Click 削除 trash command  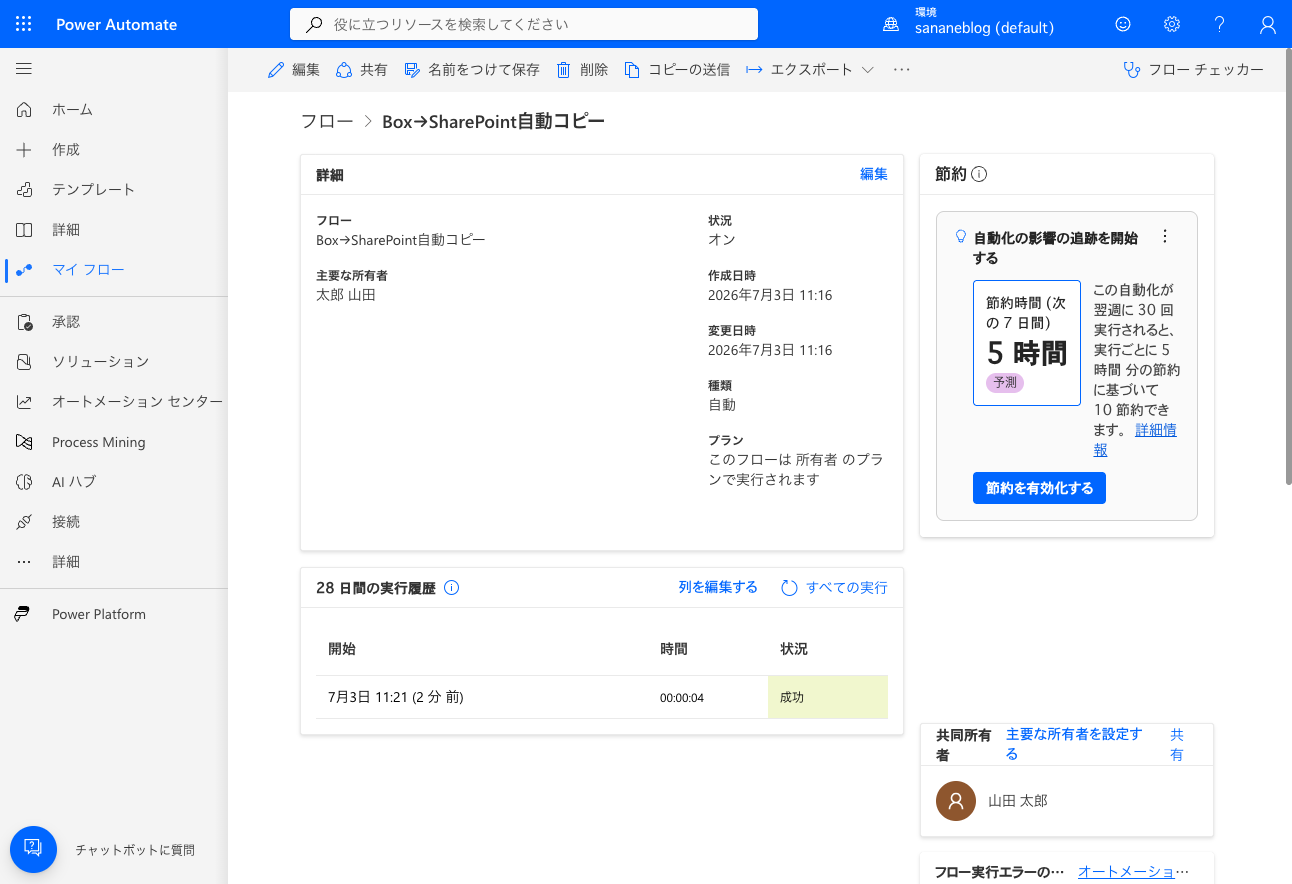582,70
